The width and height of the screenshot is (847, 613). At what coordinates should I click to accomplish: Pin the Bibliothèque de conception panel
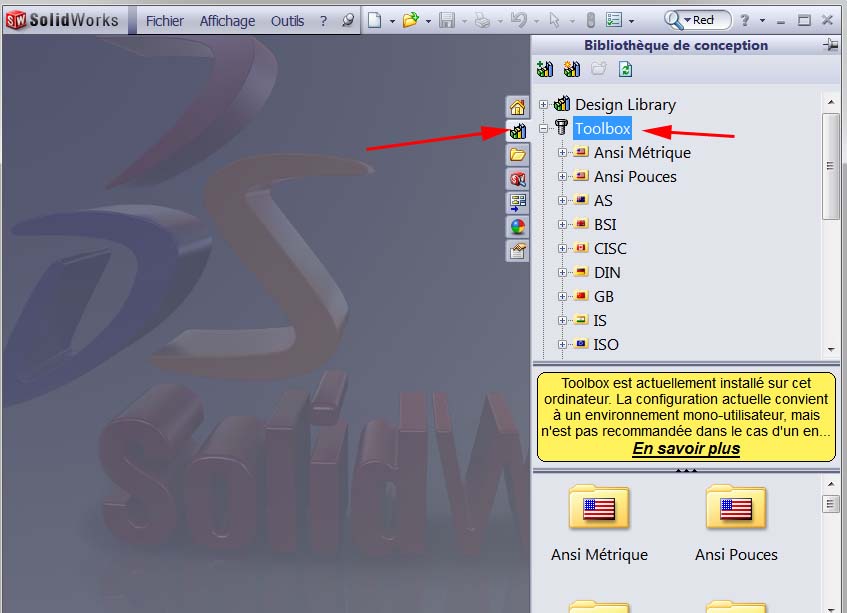coord(831,45)
